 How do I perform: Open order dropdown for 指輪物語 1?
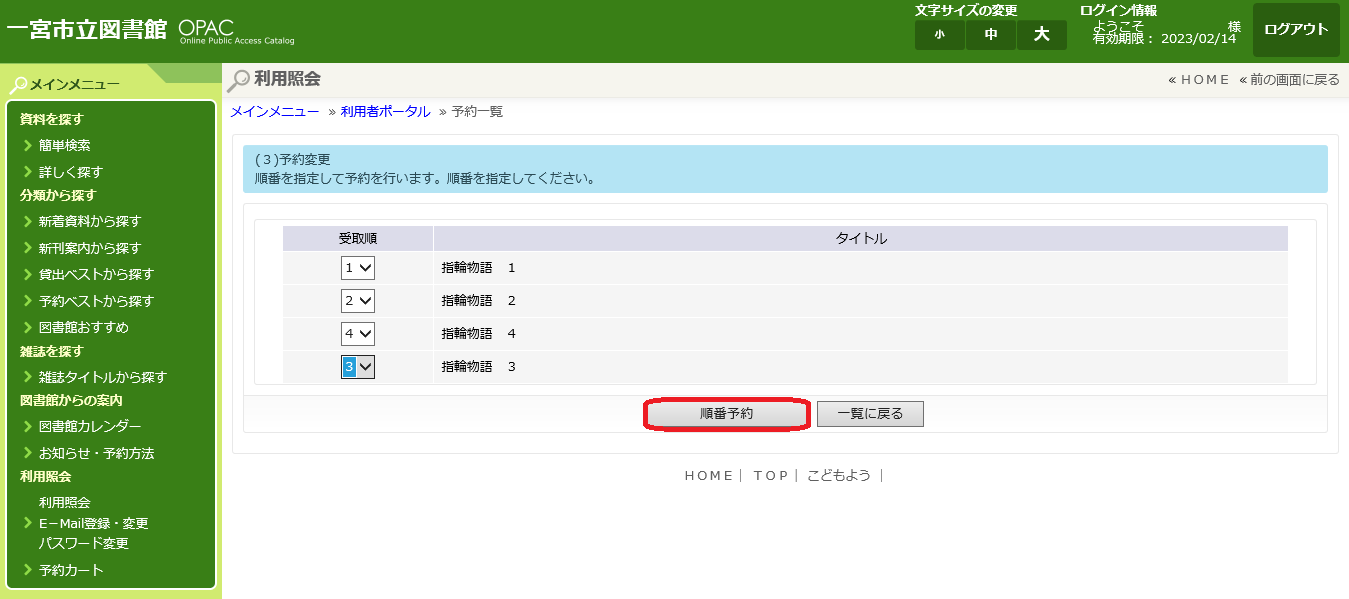tap(358, 268)
